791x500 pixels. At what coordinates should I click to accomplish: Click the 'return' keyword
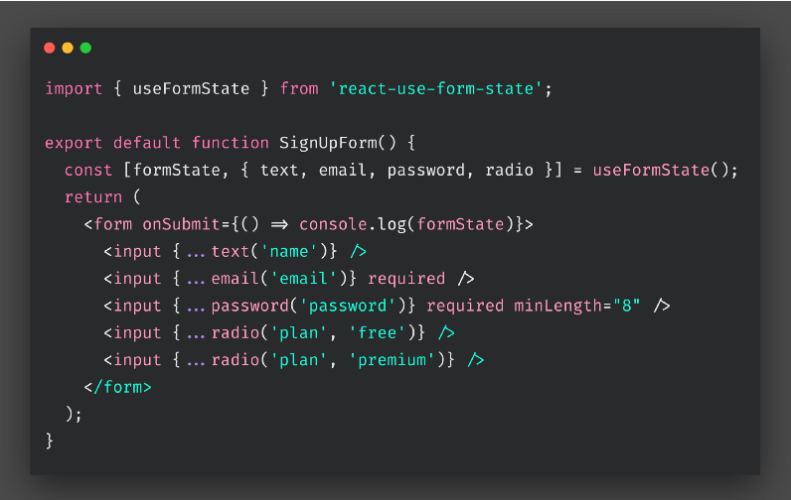[x=93, y=197]
